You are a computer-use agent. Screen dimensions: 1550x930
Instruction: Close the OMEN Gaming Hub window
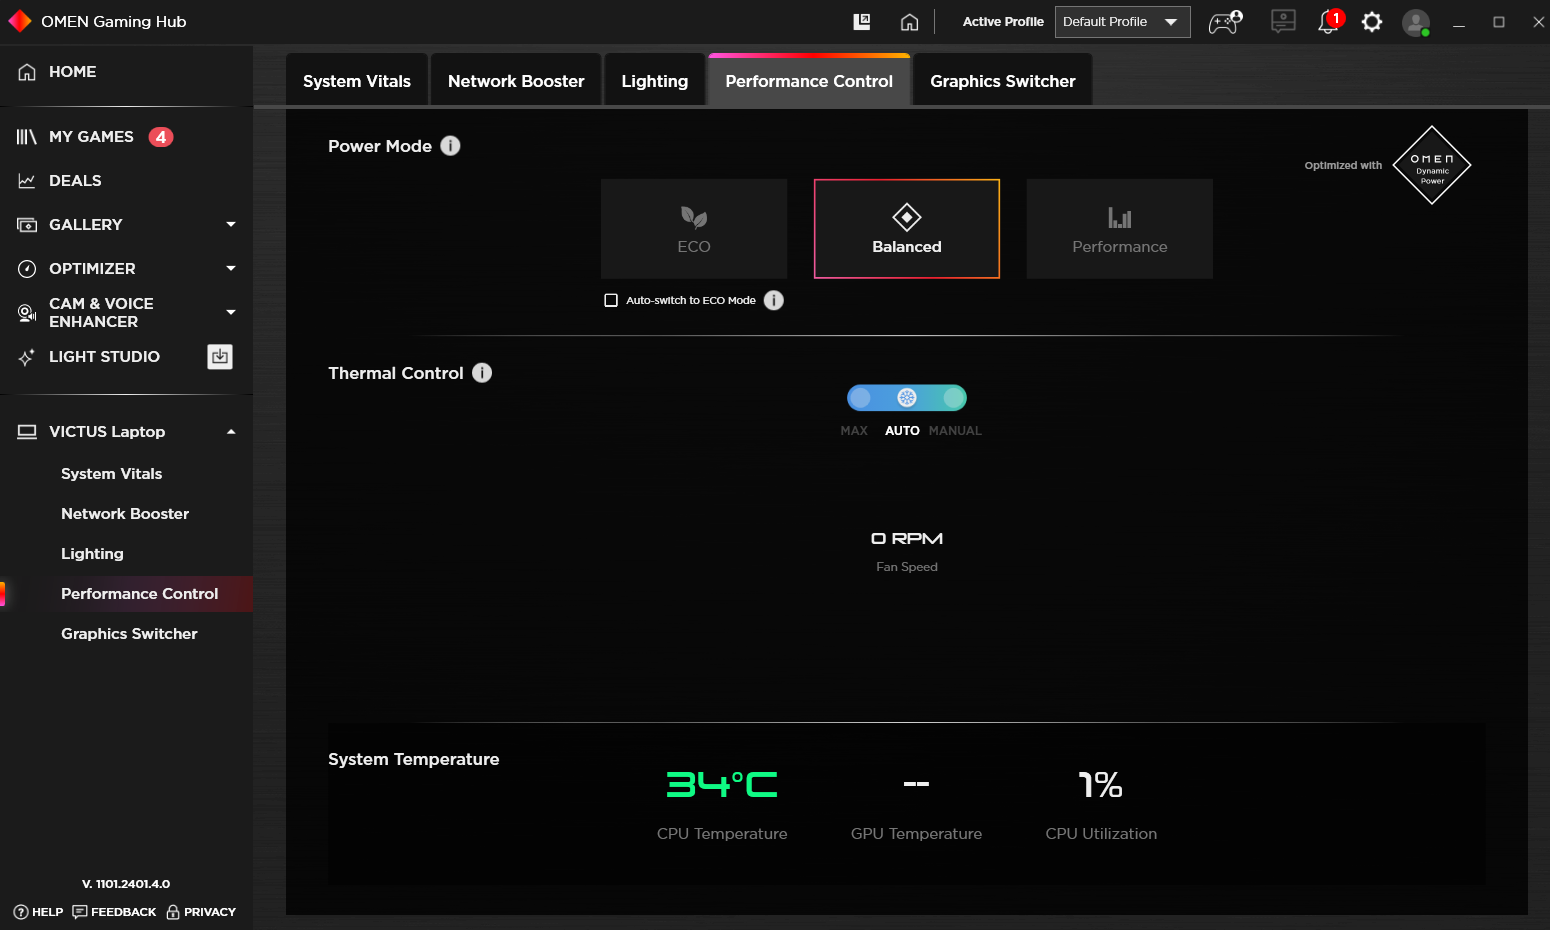click(x=1538, y=22)
